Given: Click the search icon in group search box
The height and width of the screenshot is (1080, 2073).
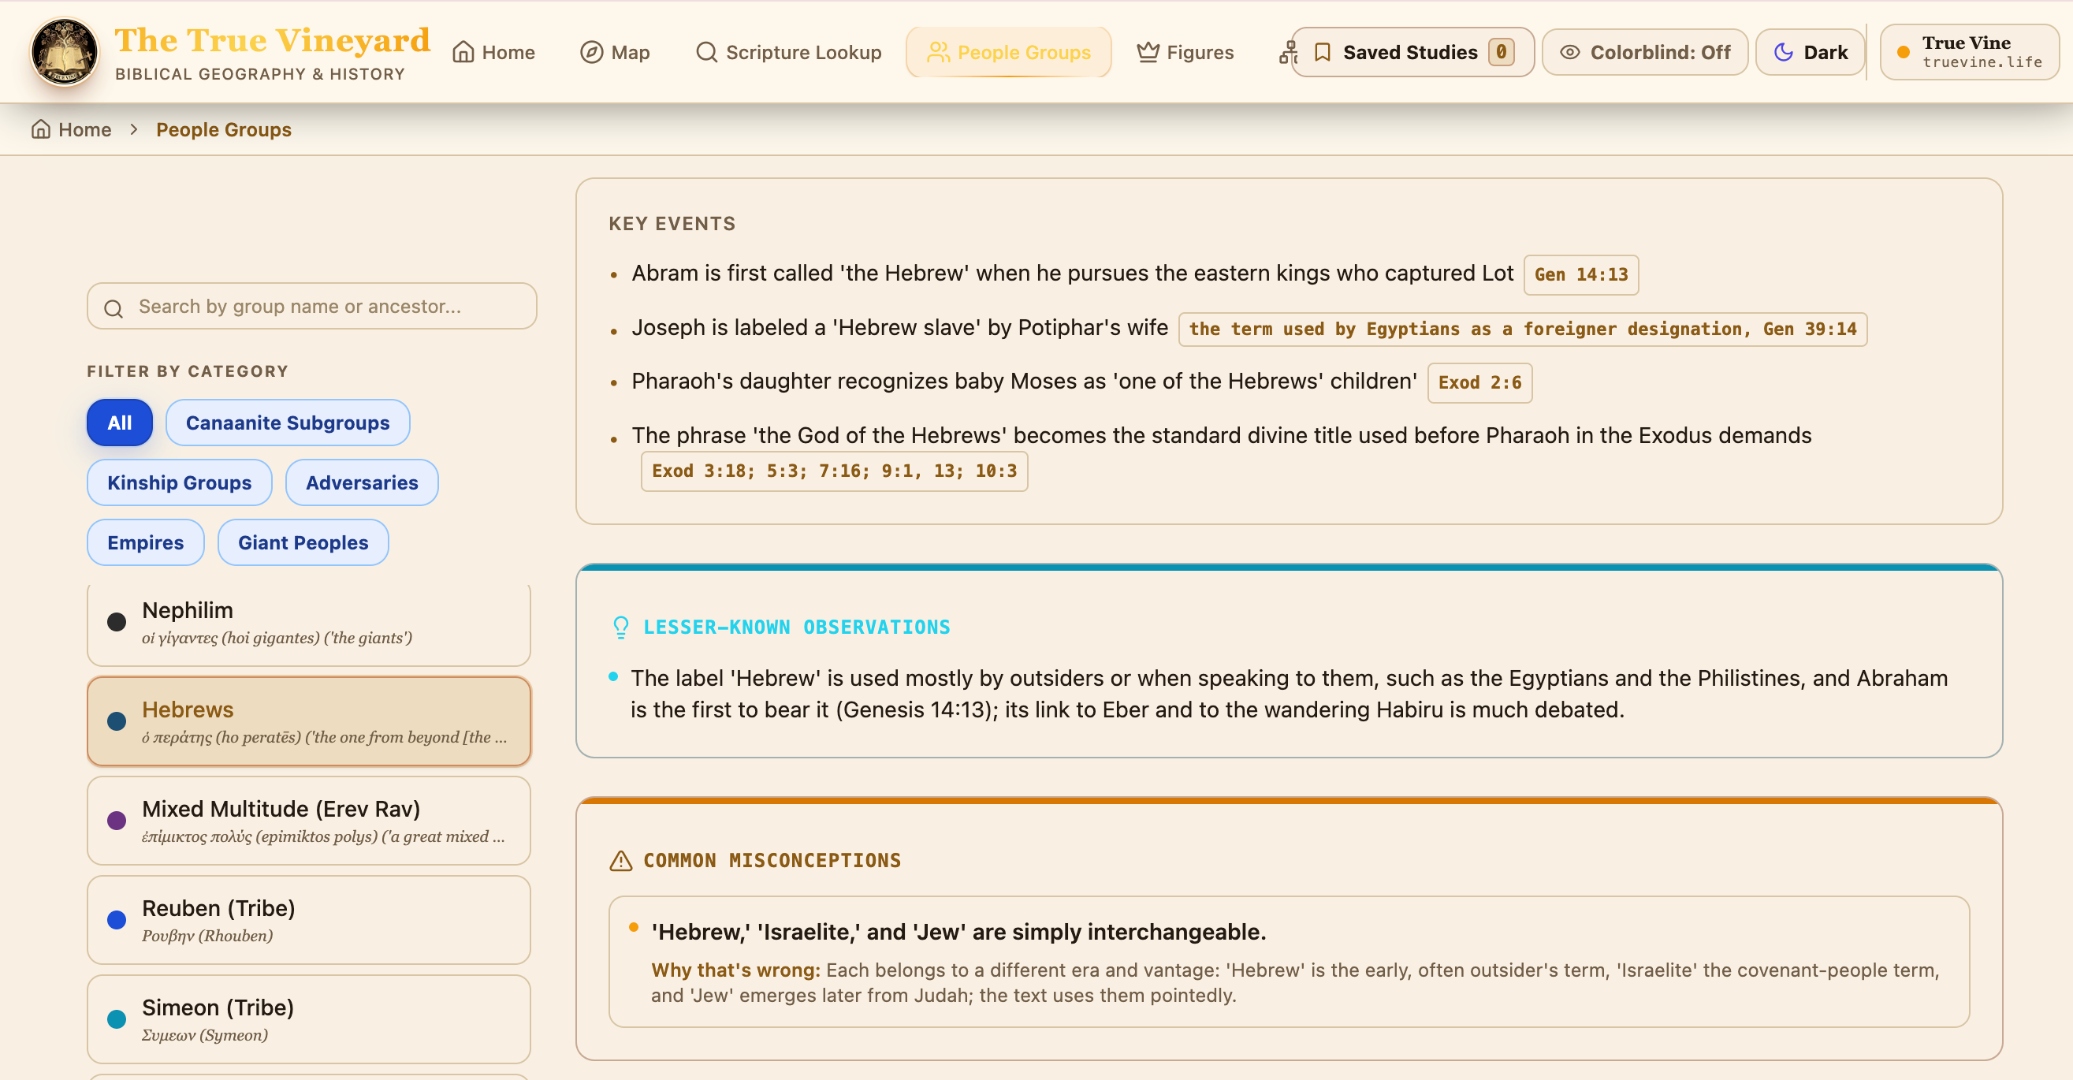Looking at the screenshot, I should click(x=114, y=308).
